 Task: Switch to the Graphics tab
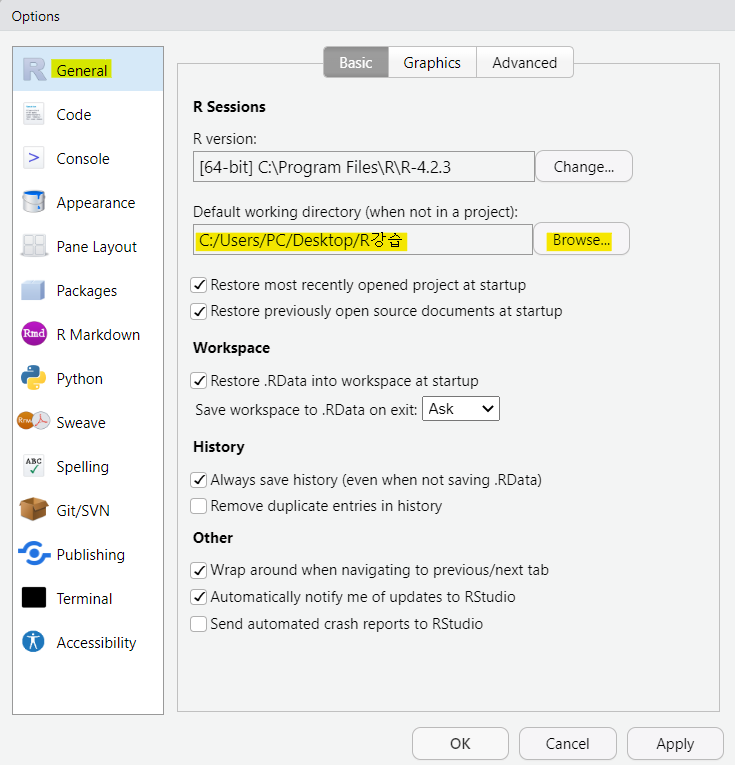pyautogui.click(x=432, y=62)
